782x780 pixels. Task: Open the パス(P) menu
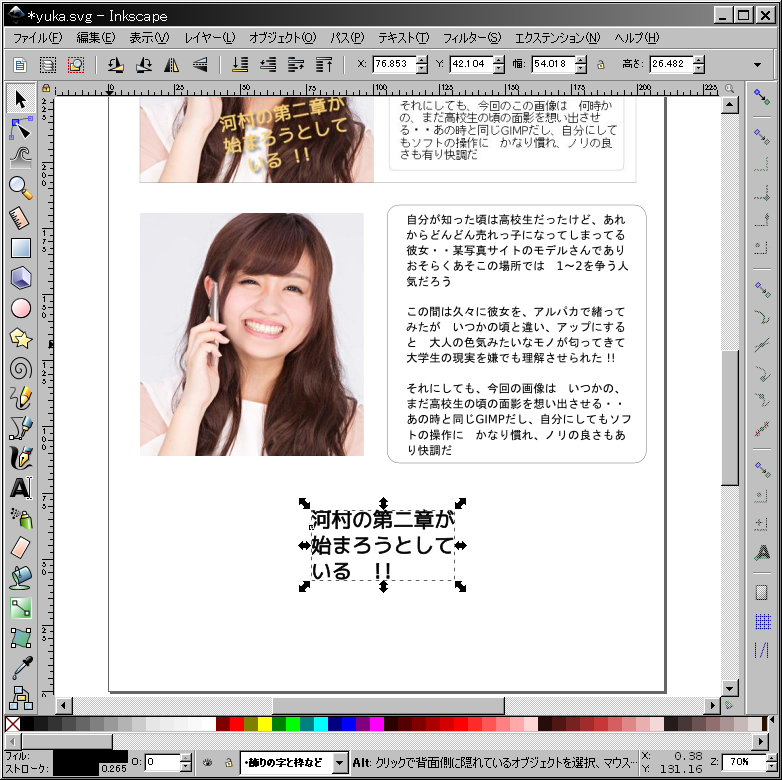coord(347,38)
